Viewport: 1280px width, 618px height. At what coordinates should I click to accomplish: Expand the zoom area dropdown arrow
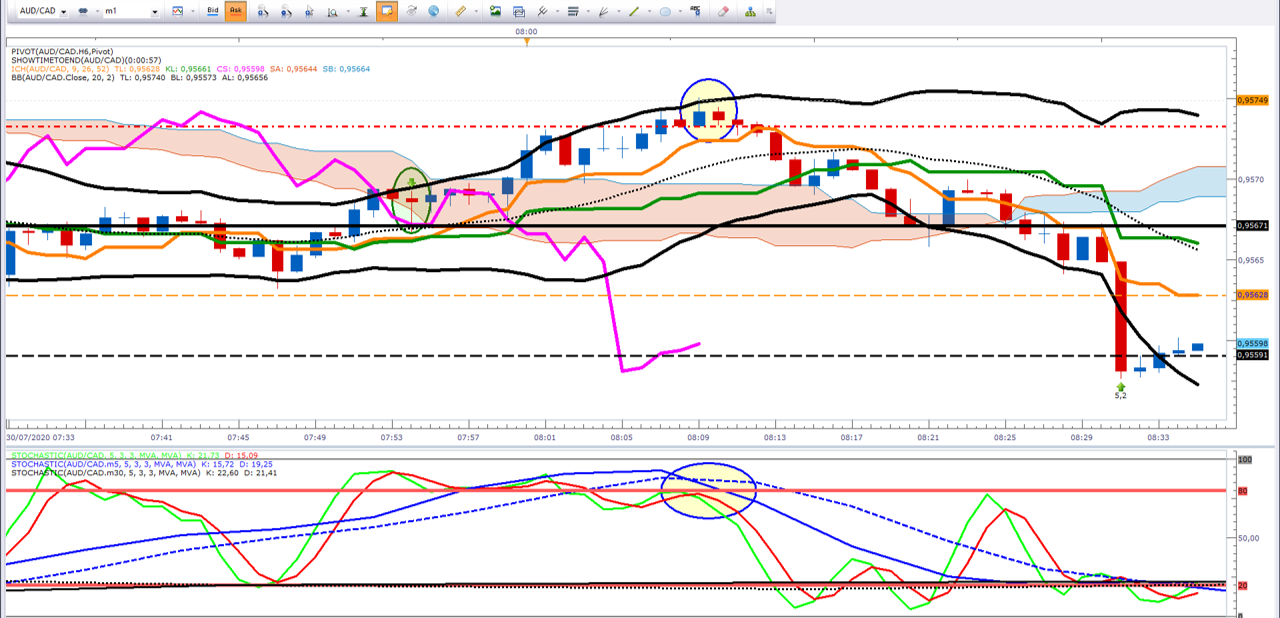tap(348, 12)
